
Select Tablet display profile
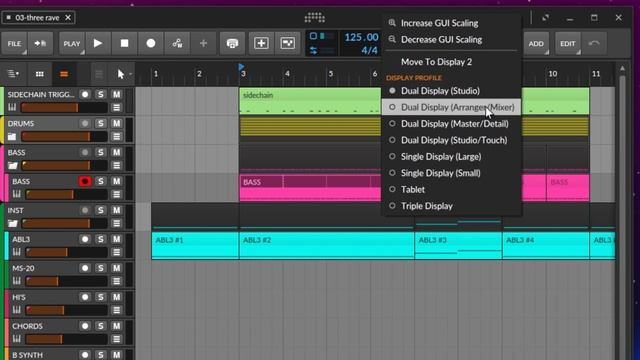click(x=451, y=189)
